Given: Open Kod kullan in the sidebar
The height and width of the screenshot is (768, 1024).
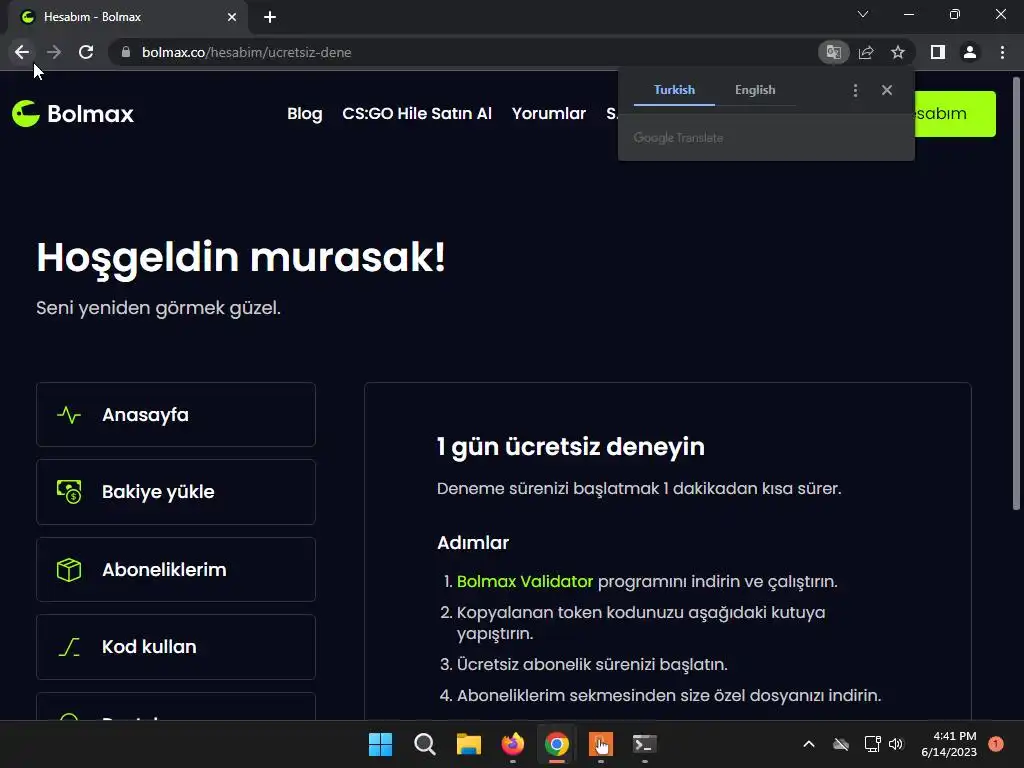Looking at the screenshot, I should [176, 647].
